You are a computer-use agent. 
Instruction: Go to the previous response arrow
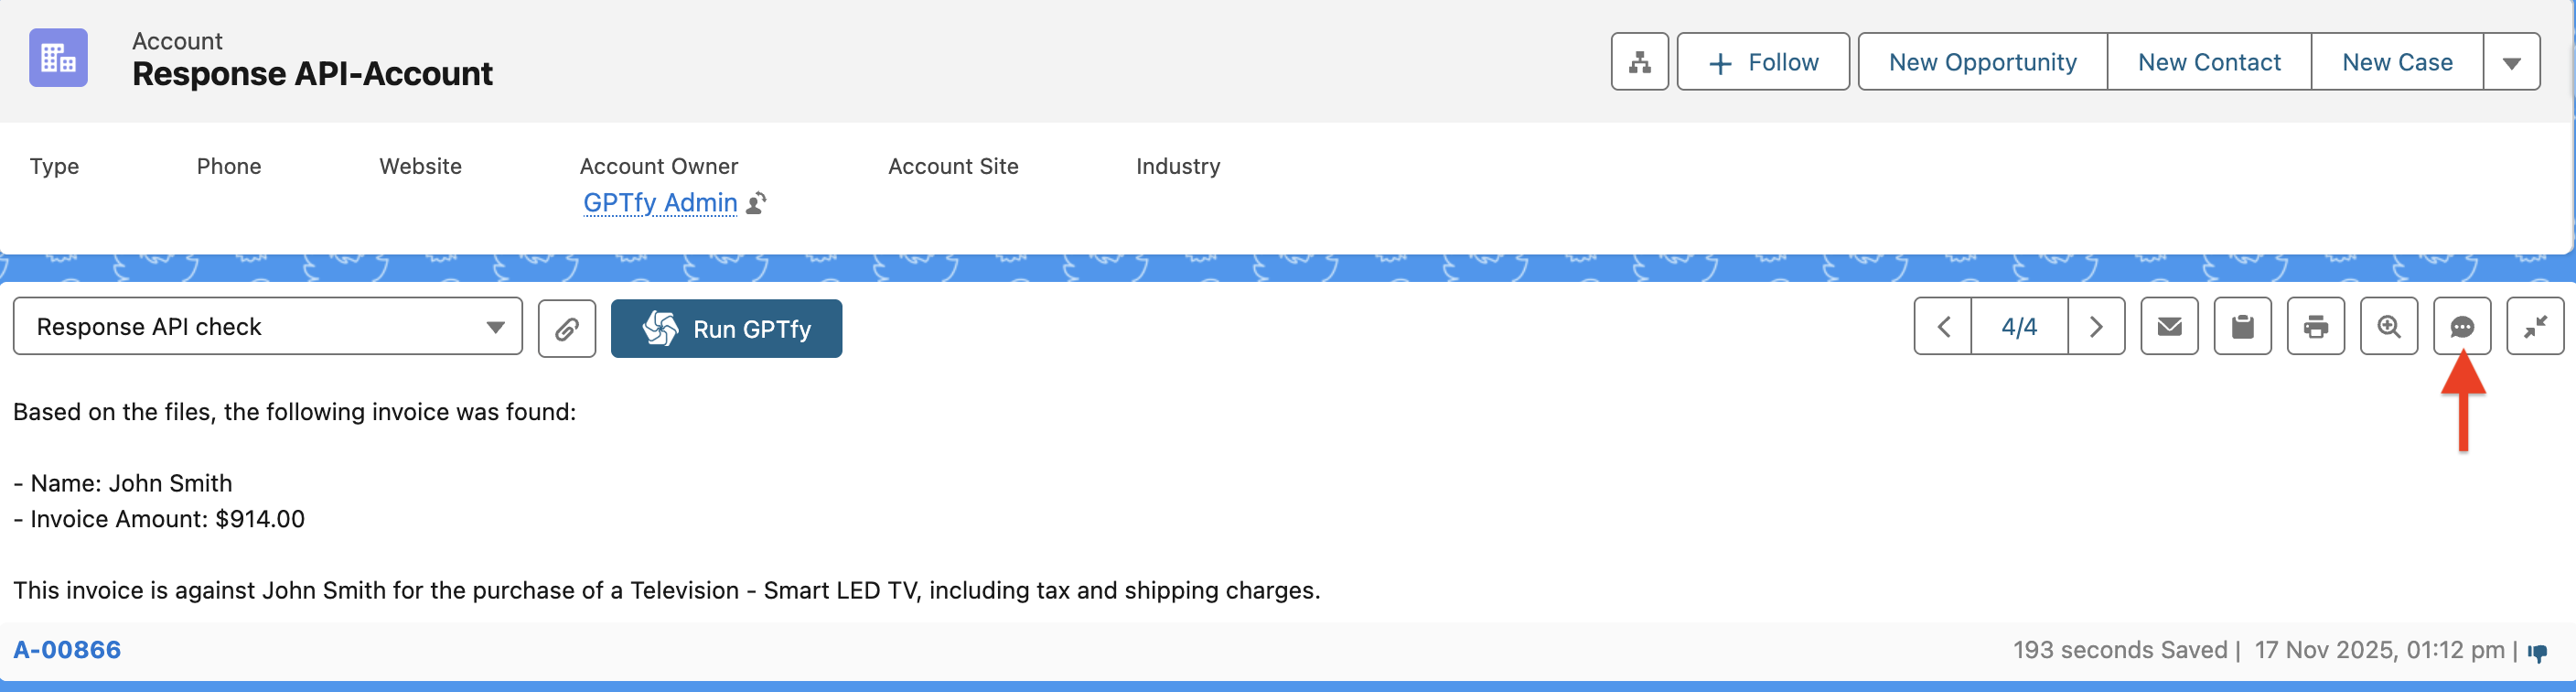coord(1943,327)
